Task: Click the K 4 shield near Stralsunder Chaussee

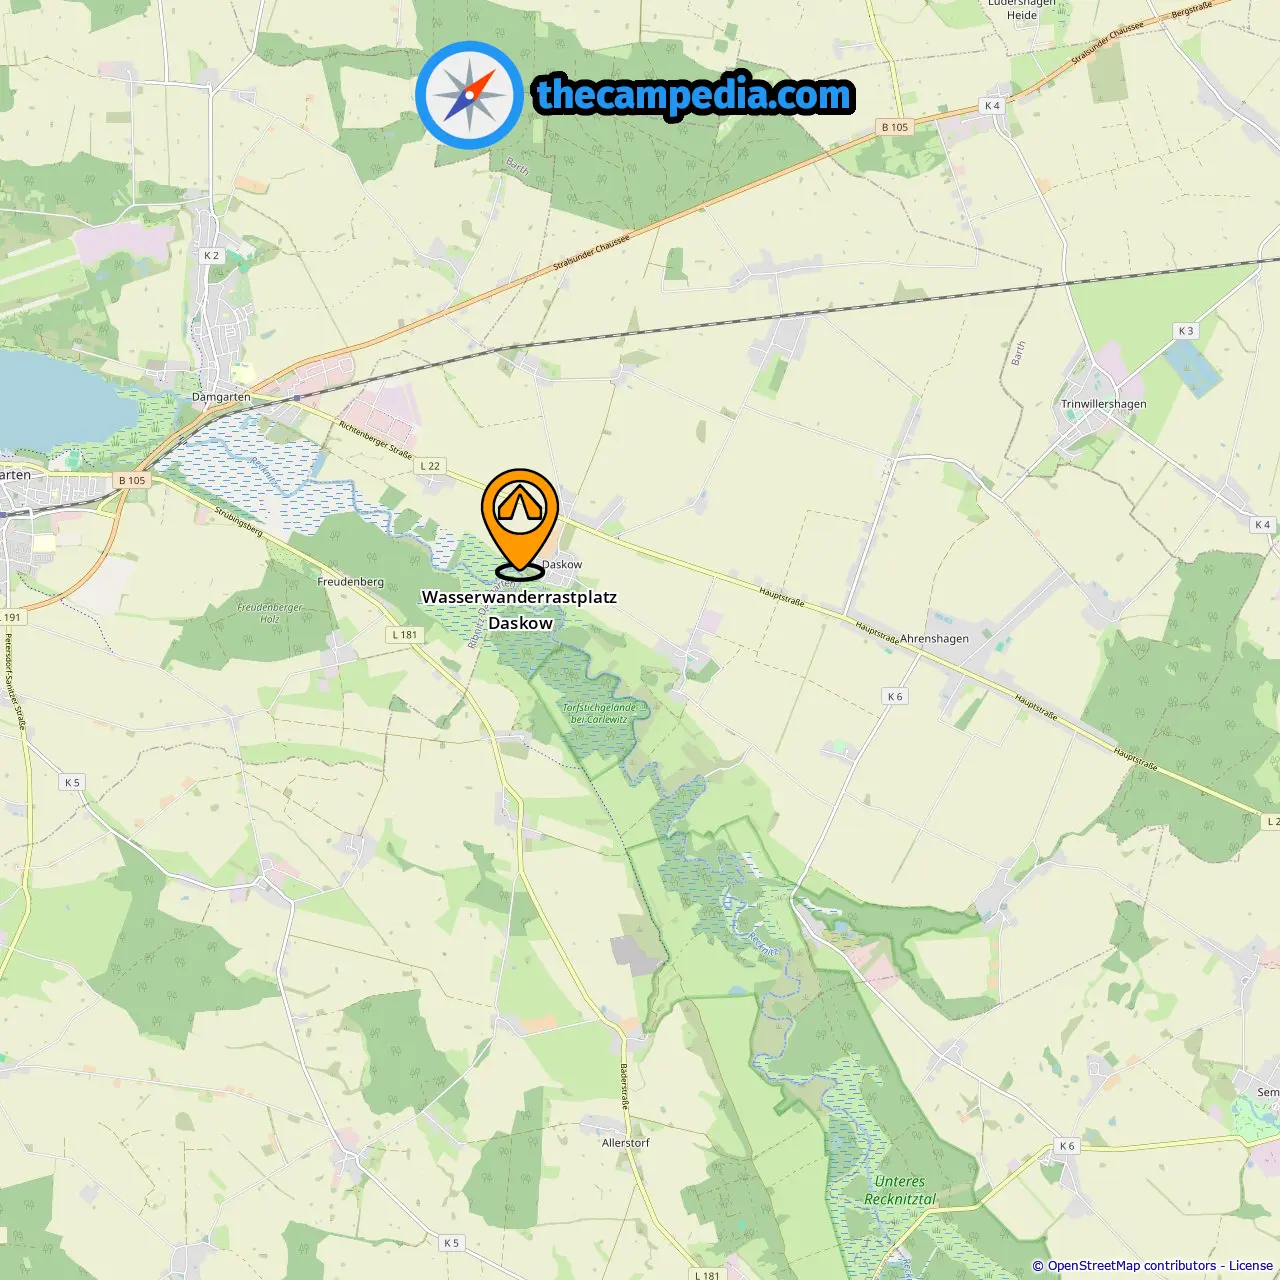Action: pos(992,105)
